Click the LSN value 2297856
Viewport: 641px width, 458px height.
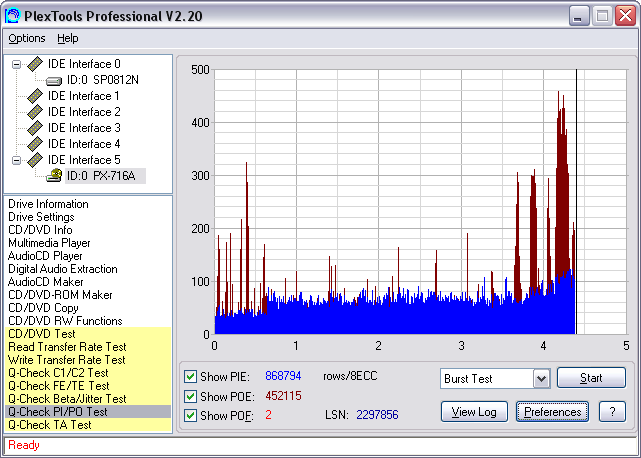pyautogui.click(x=377, y=415)
